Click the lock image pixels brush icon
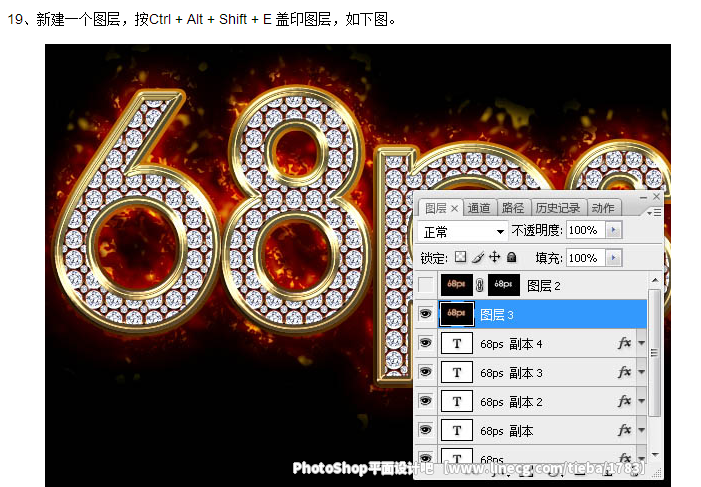Image resolution: width=701 pixels, height=487 pixels. click(477, 258)
